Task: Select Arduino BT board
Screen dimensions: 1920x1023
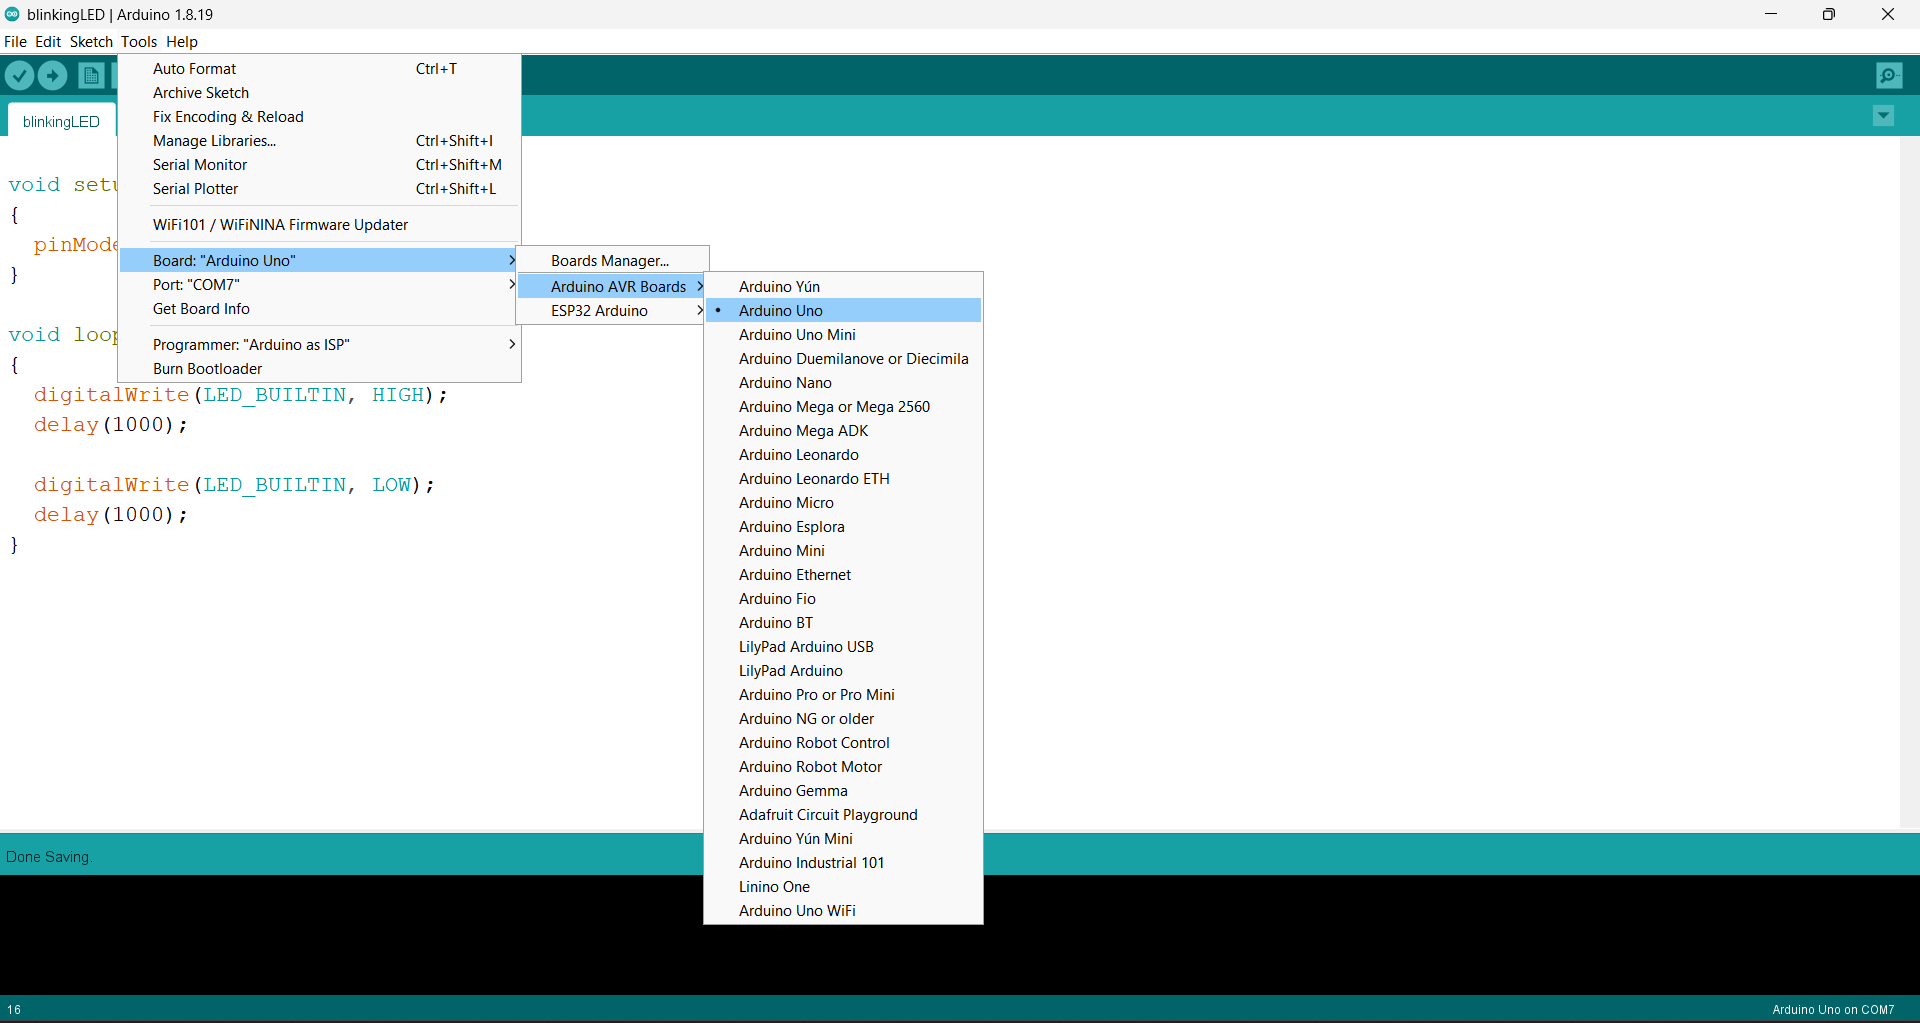Action: coord(843,623)
